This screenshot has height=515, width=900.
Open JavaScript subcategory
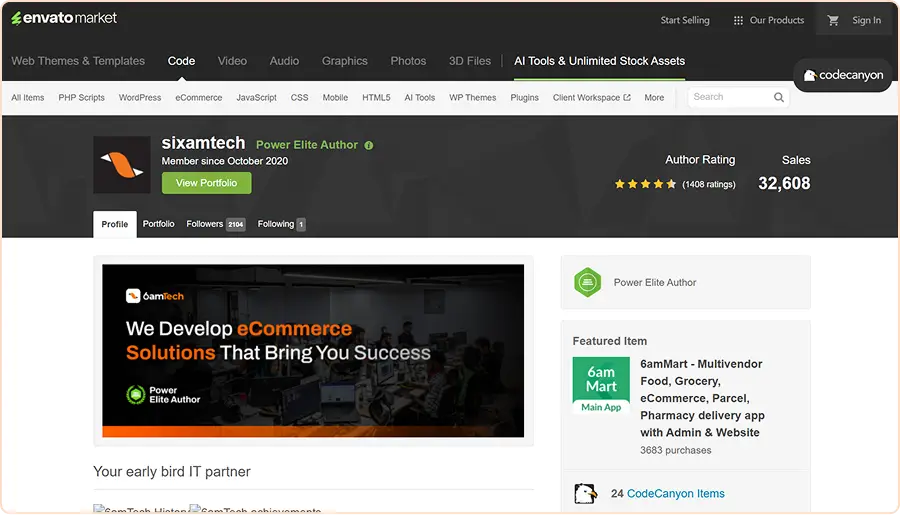(257, 98)
